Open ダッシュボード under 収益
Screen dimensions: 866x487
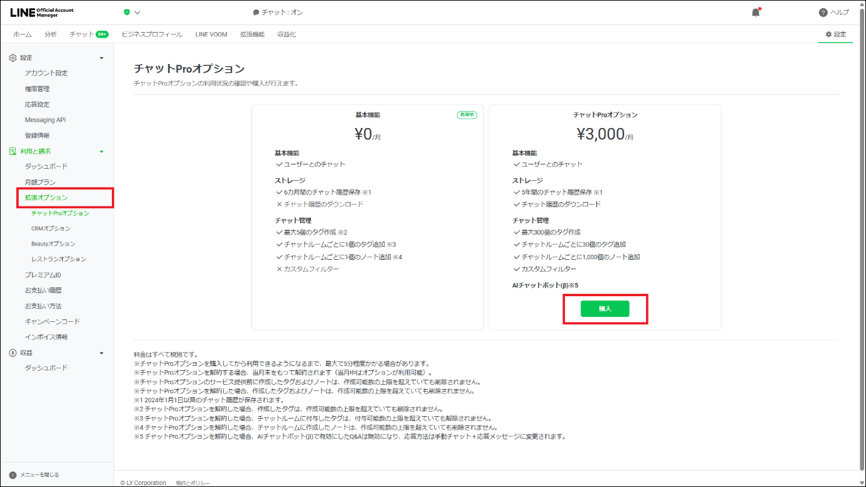pyautogui.click(x=46, y=368)
